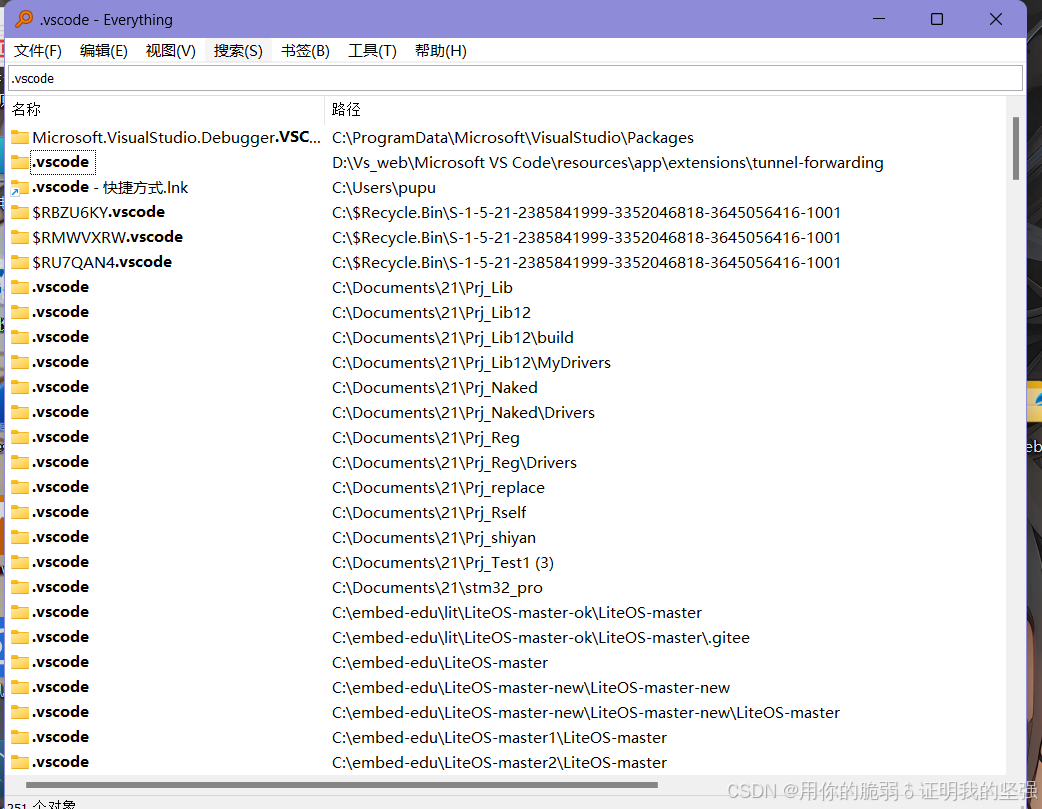Select the $RU7QAN4.vscode name
This screenshot has height=809, width=1042.
point(102,263)
